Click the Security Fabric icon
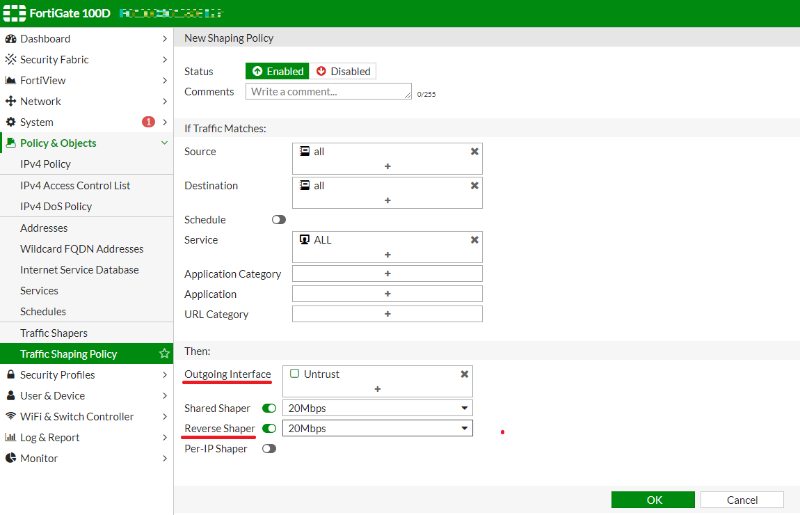Image resolution: width=800 pixels, height=515 pixels. pyautogui.click(x=11, y=60)
